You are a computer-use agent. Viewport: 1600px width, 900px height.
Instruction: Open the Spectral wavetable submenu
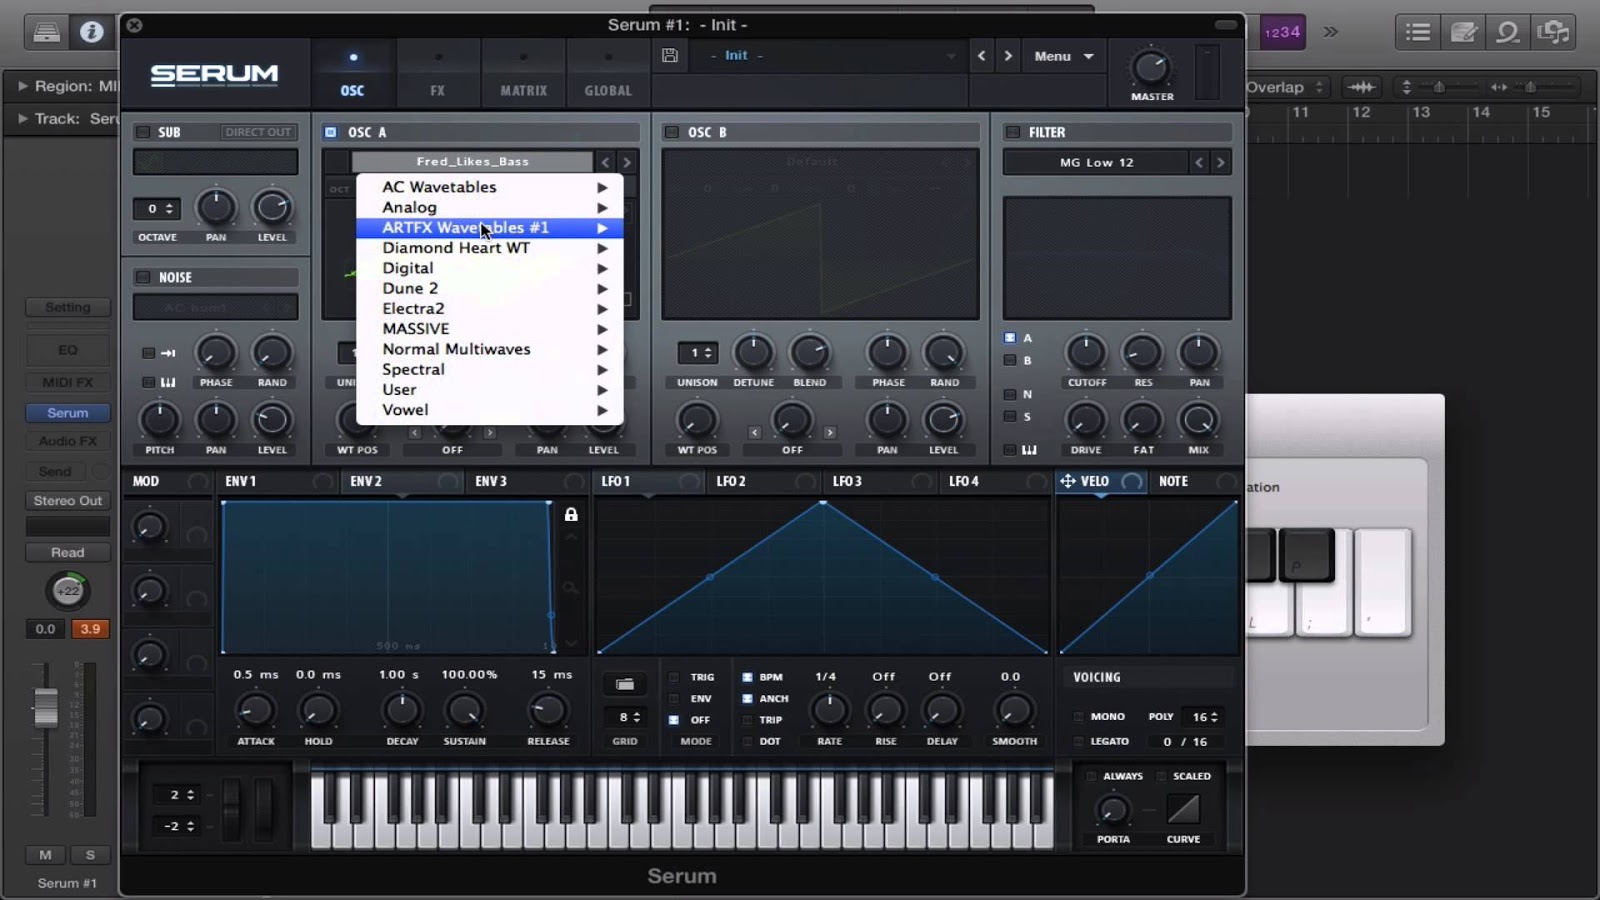pos(490,369)
